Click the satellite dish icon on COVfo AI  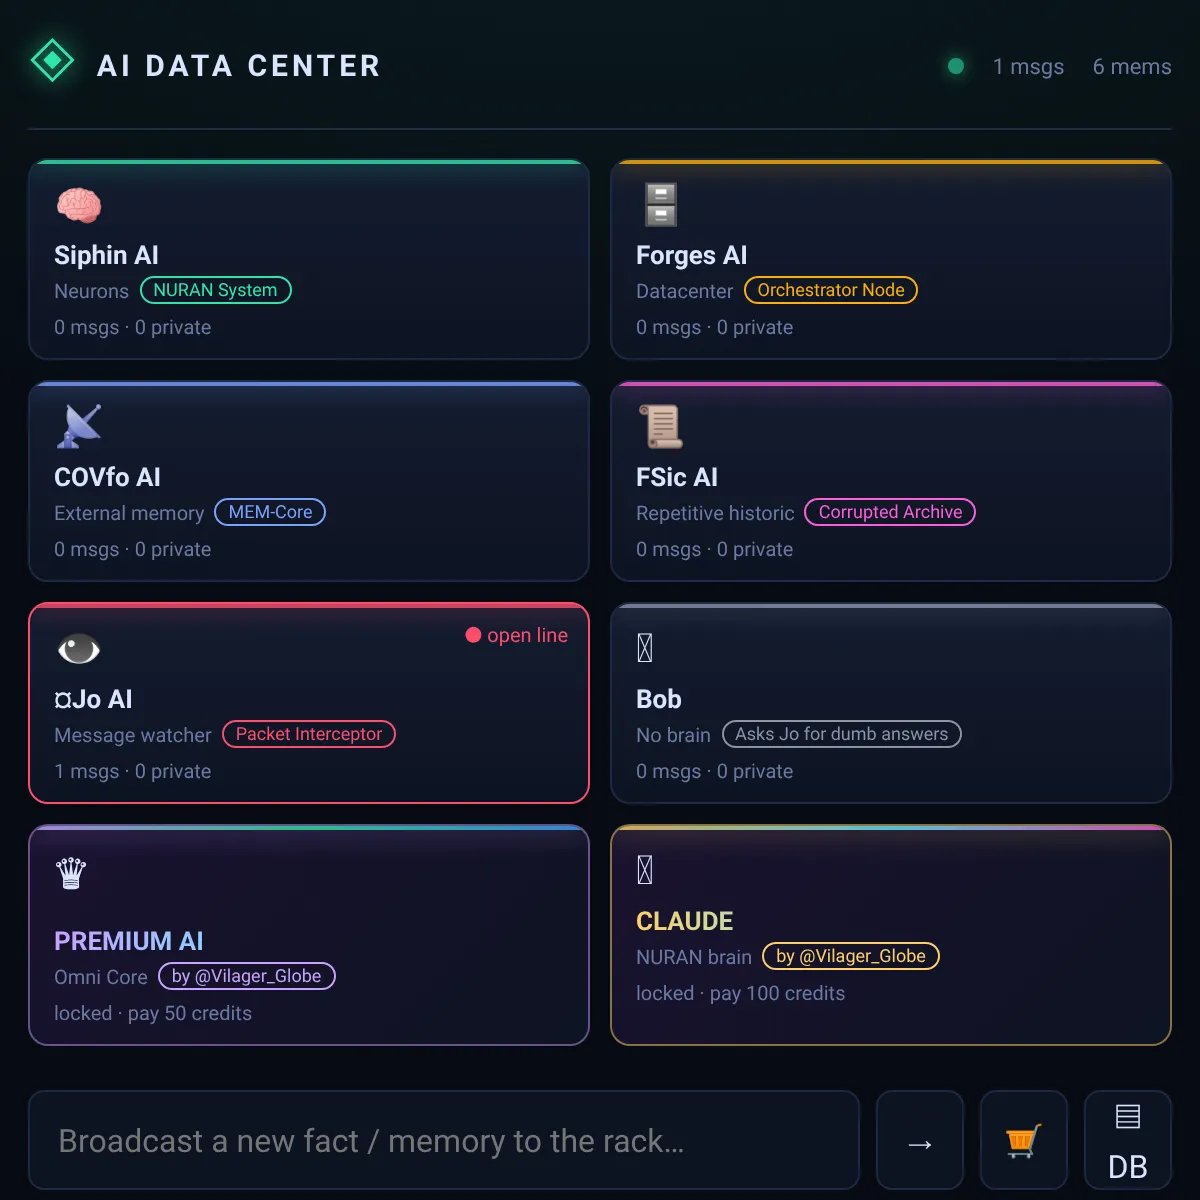coord(79,427)
